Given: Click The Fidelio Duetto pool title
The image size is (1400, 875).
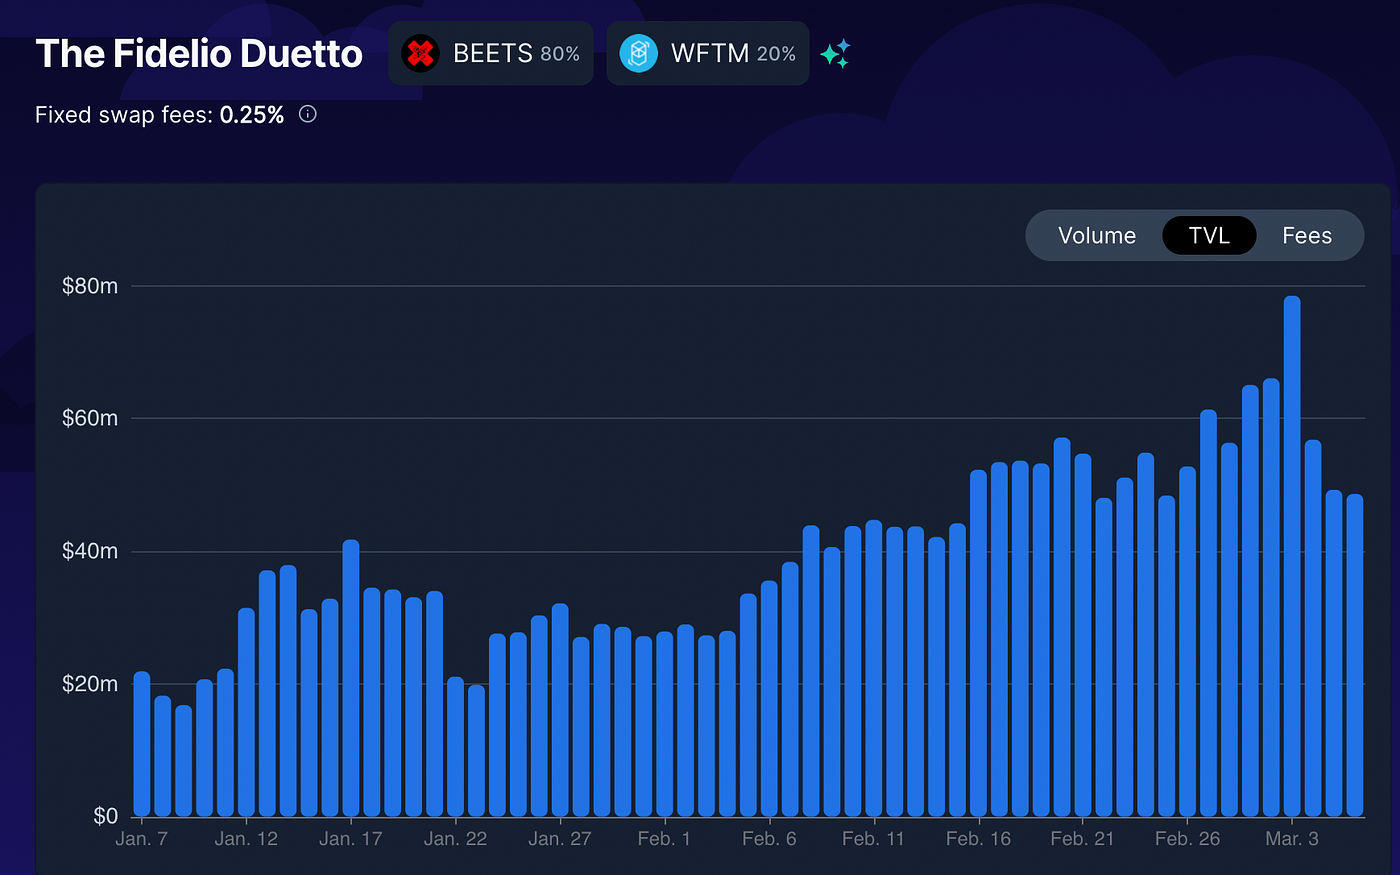Looking at the screenshot, I should tap(199, 53).
